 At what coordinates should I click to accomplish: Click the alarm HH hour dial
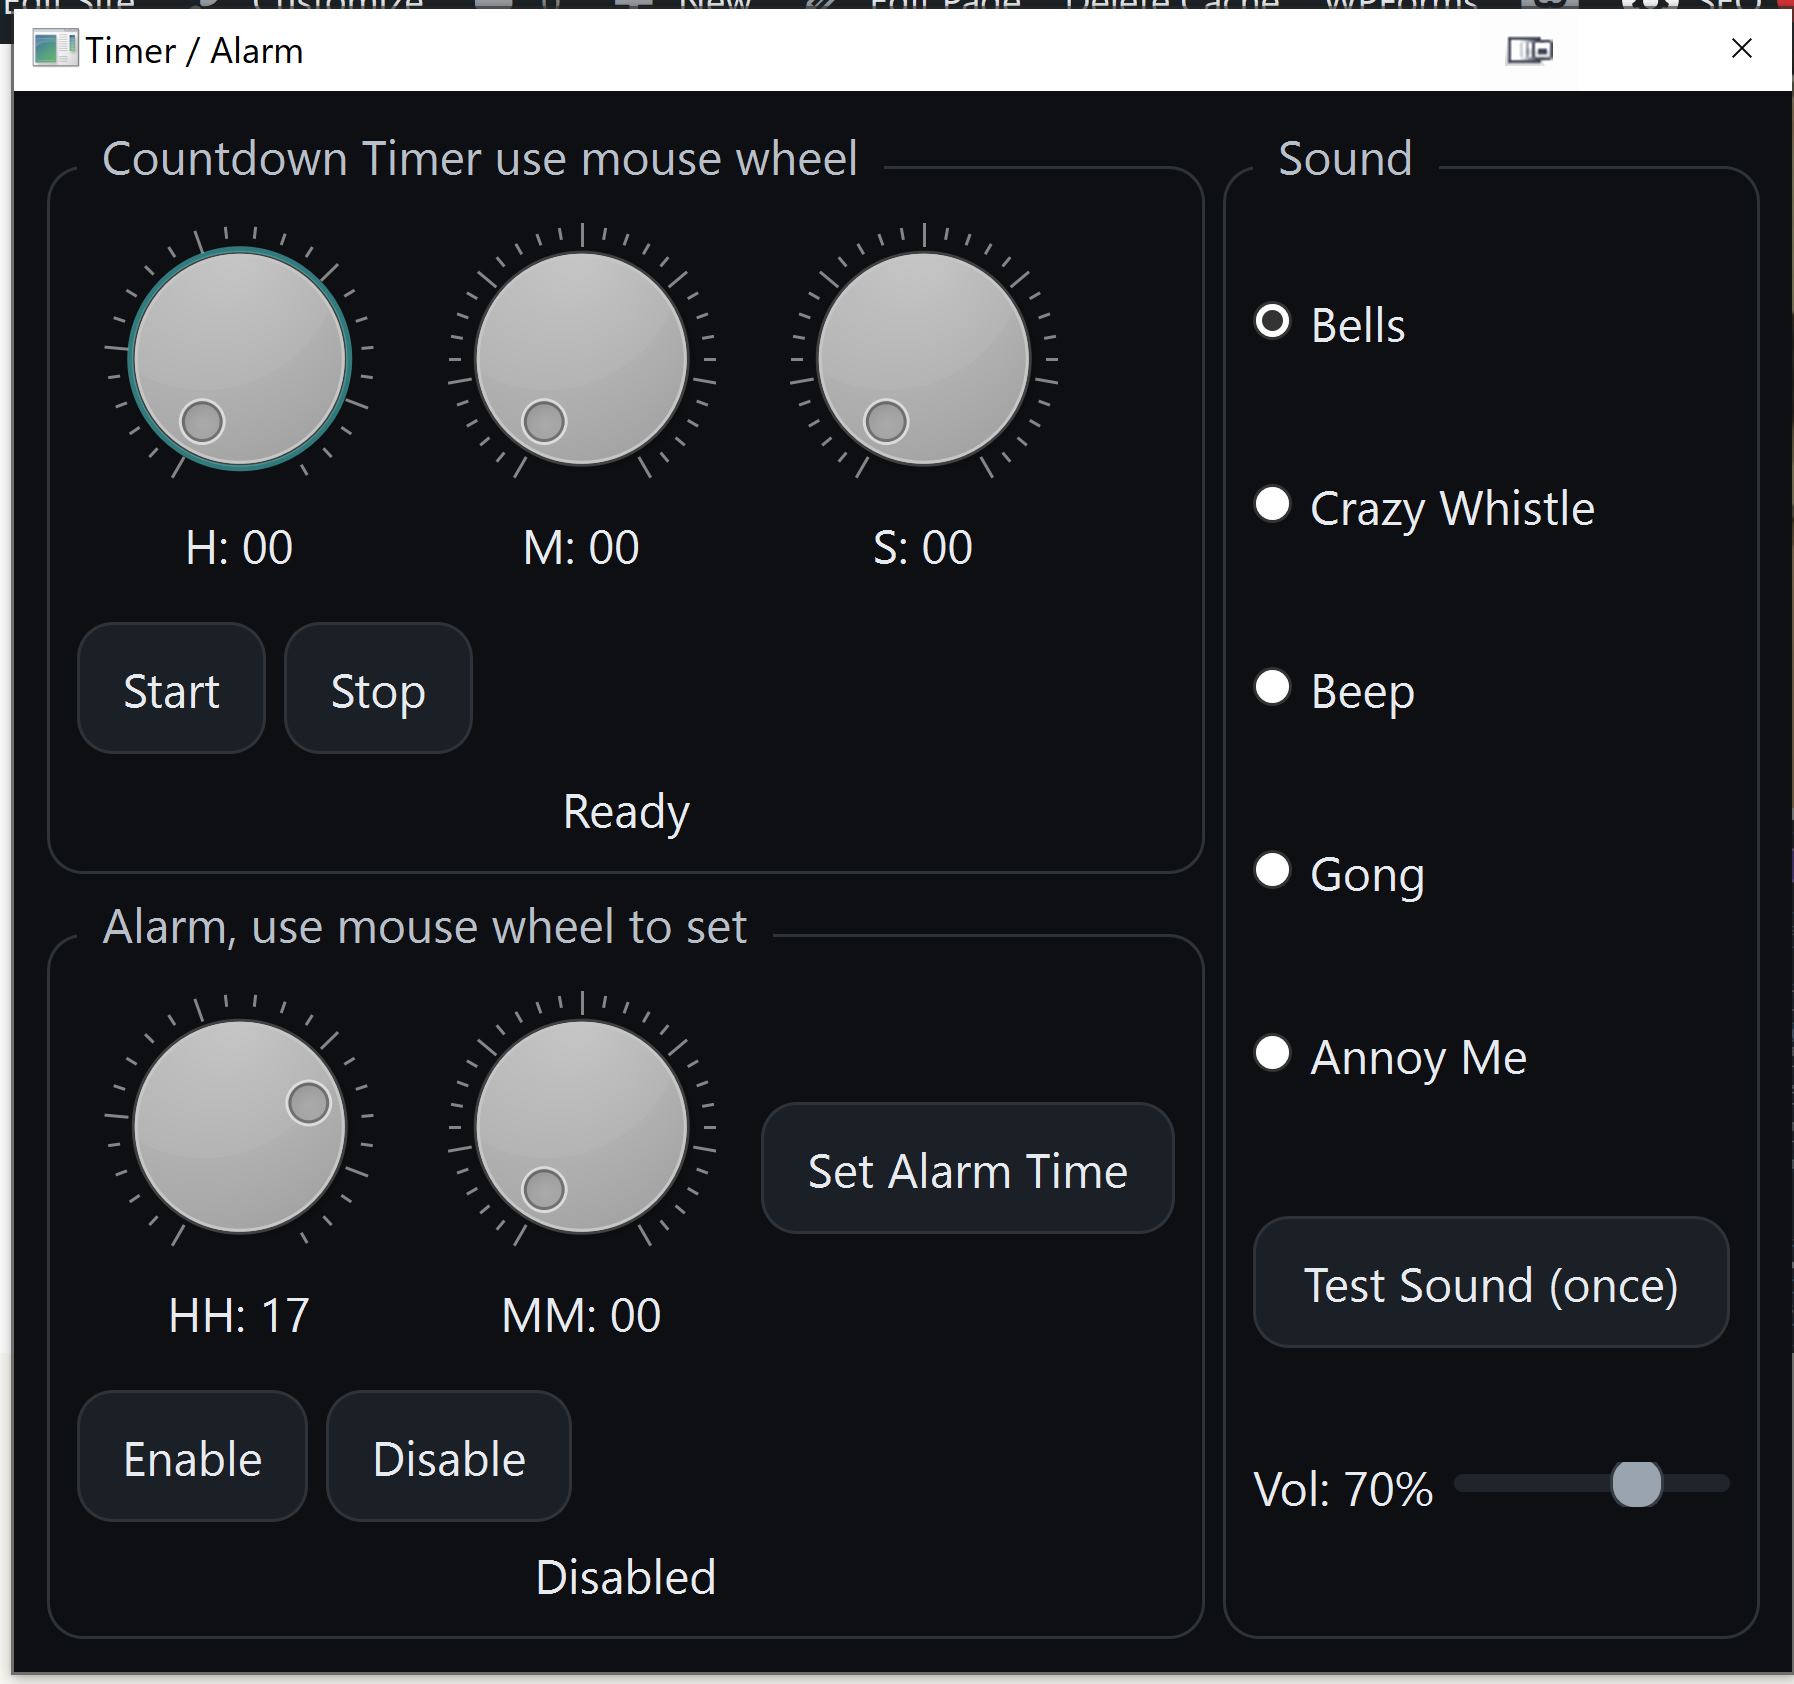(240, 1126)
